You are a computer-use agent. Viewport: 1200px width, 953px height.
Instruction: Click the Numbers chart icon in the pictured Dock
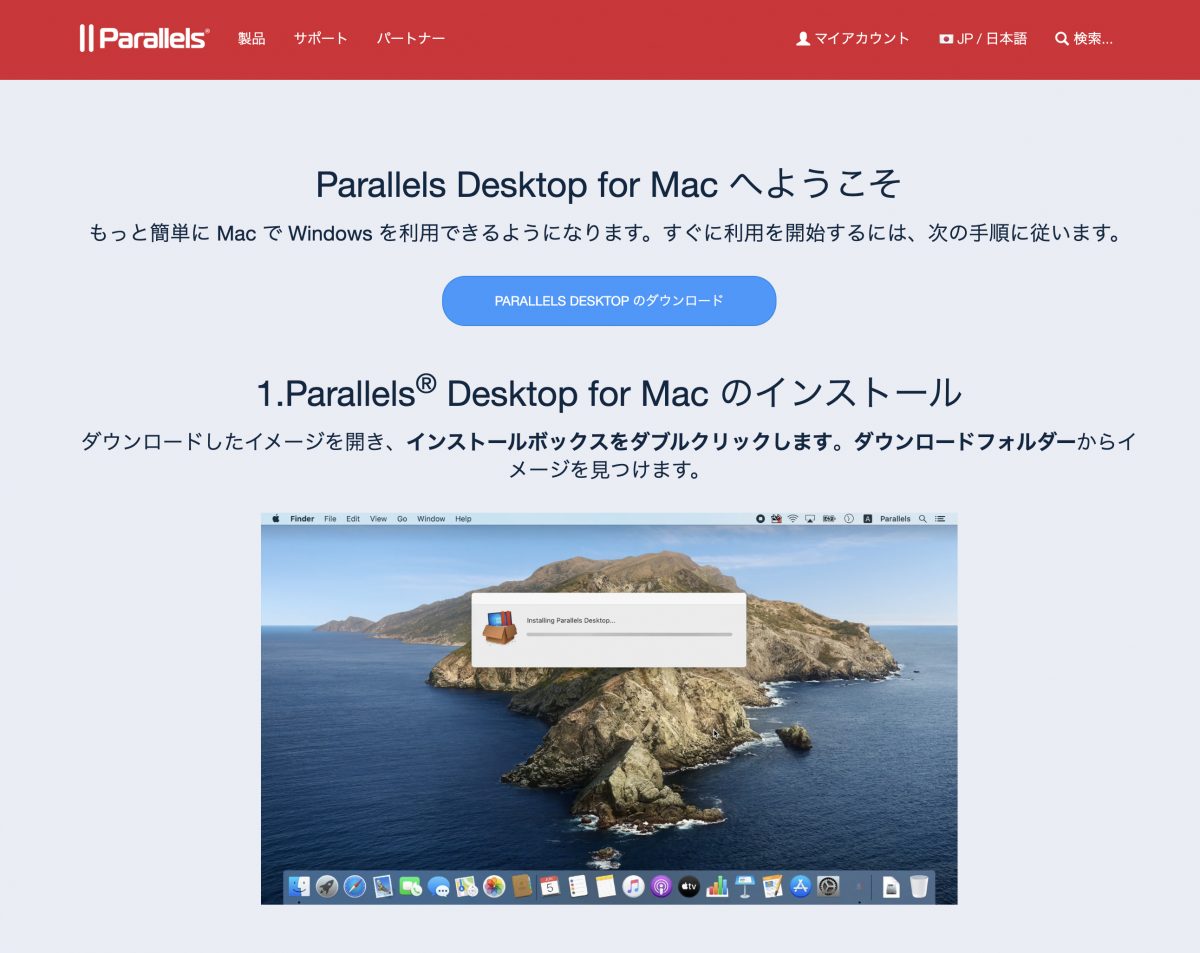click(716, 886)
